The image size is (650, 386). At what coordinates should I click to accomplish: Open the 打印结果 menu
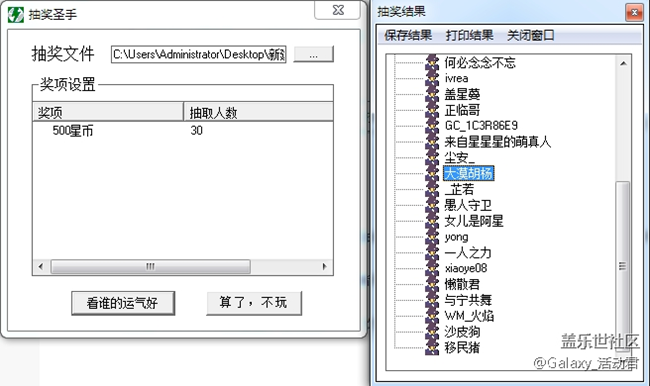[470, 35]
